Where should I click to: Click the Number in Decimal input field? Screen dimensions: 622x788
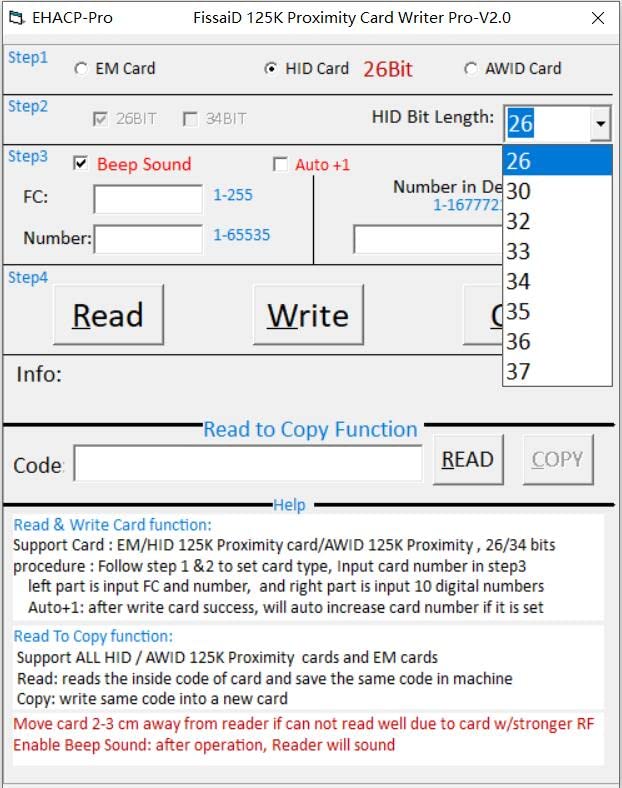tap(429, 239)
